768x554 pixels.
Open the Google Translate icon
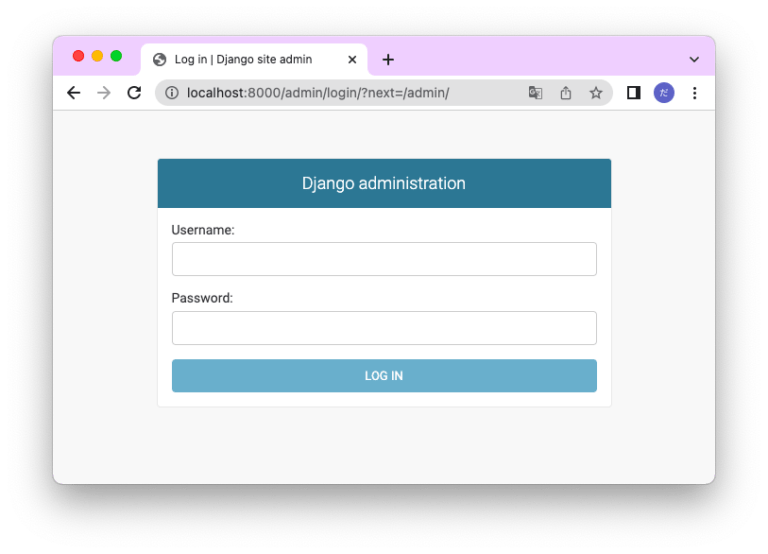(x=535, y=93)
